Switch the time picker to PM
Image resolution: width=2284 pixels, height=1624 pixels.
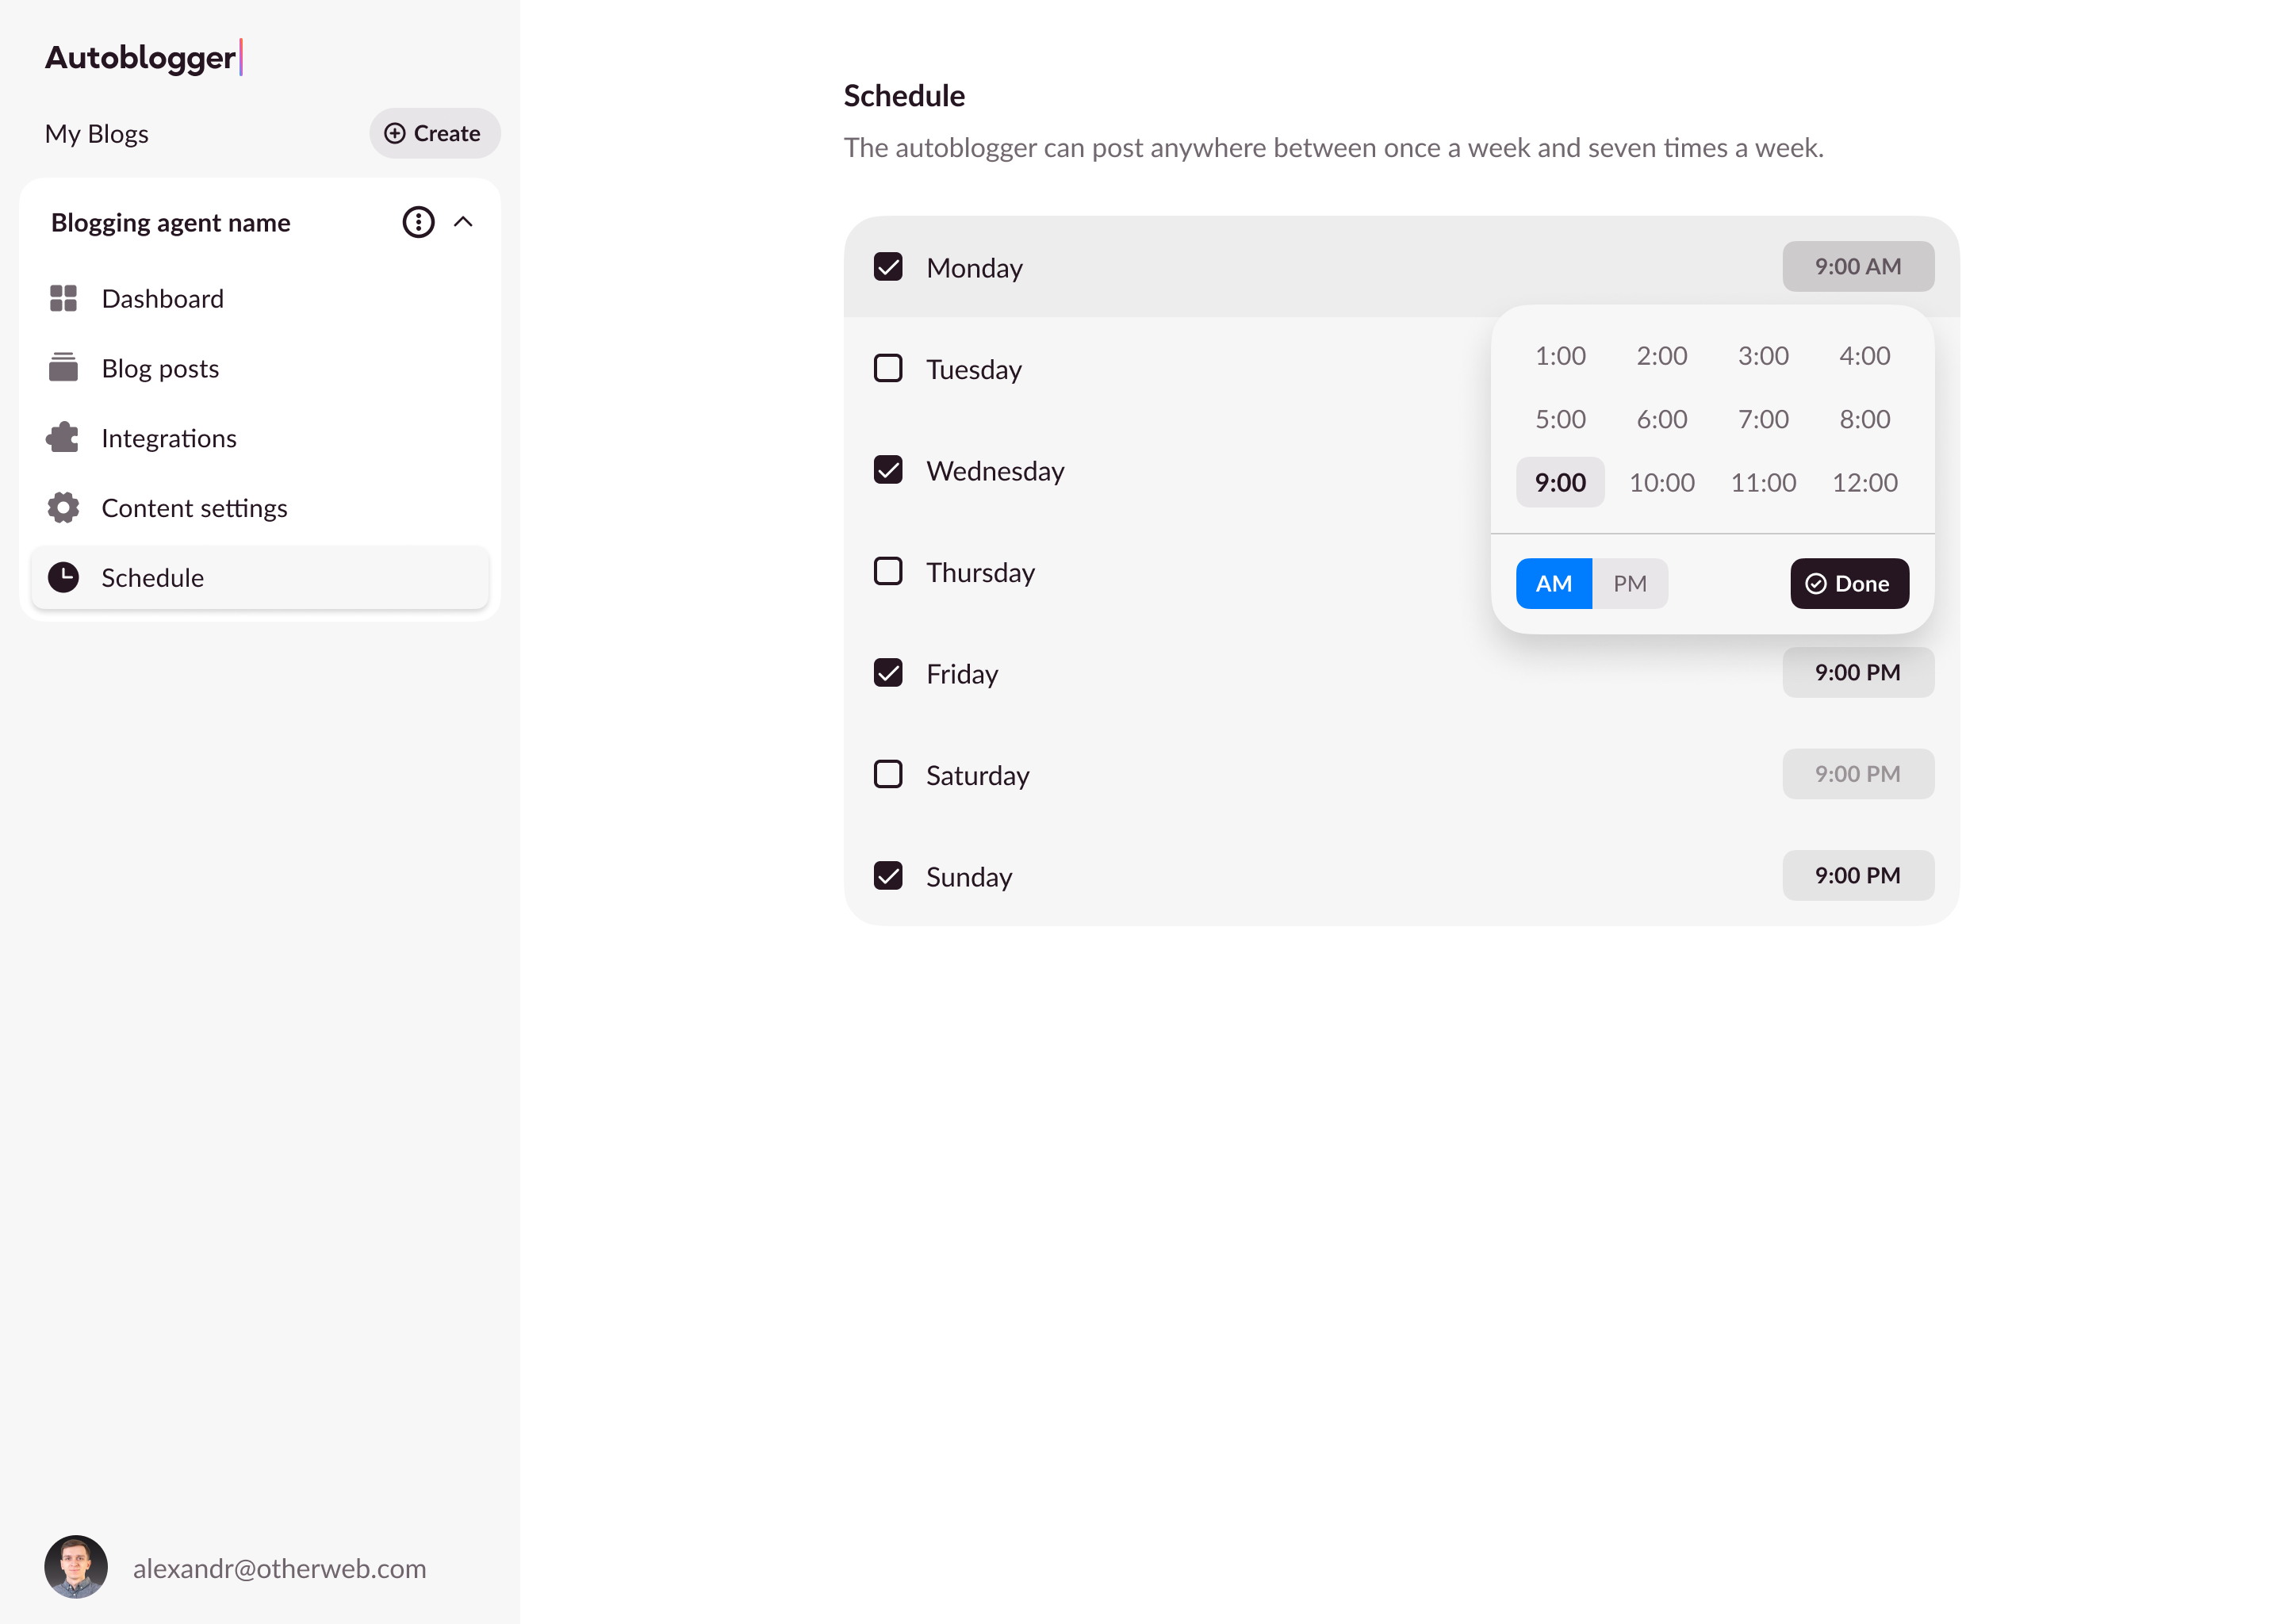click(x=1629, y=583)
